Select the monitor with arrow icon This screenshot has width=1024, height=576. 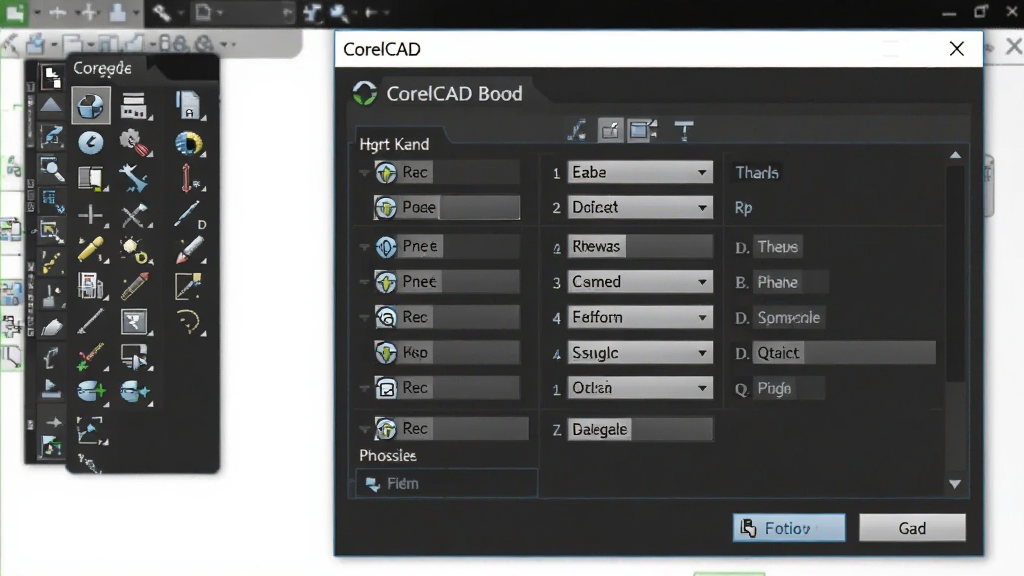click(135, 357)
